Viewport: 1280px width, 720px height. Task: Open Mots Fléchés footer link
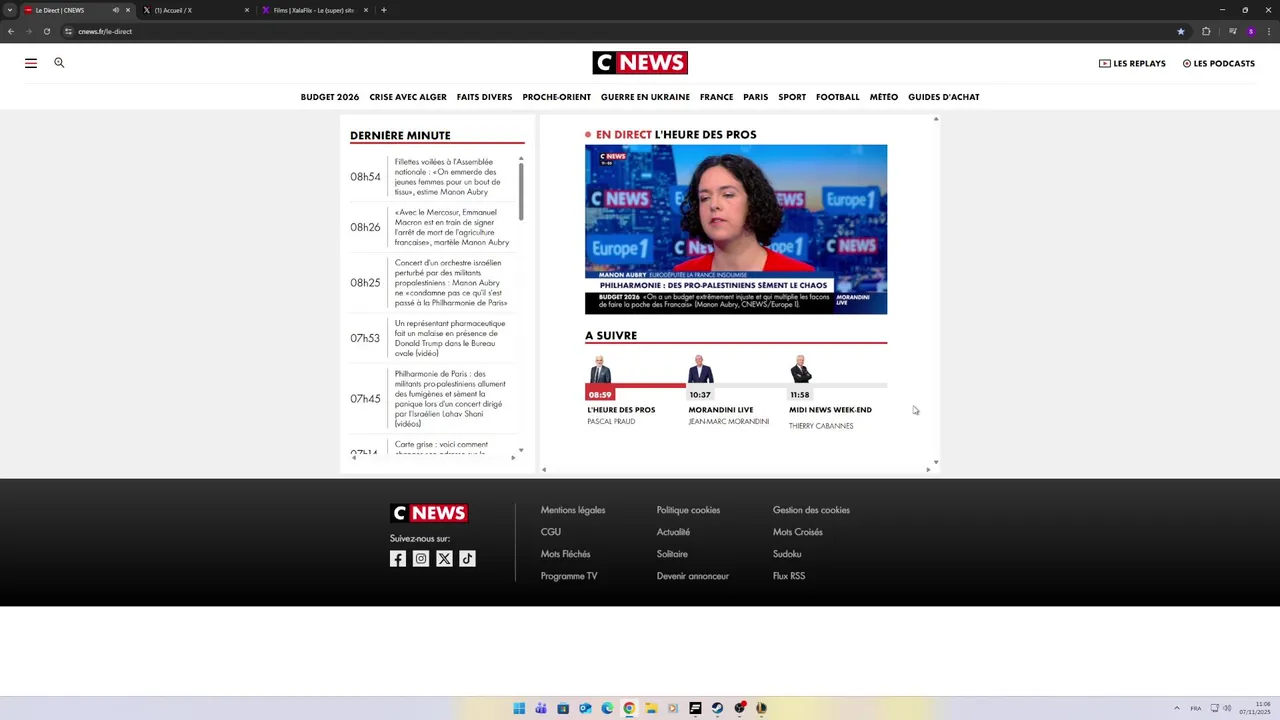tap(565, 554)
